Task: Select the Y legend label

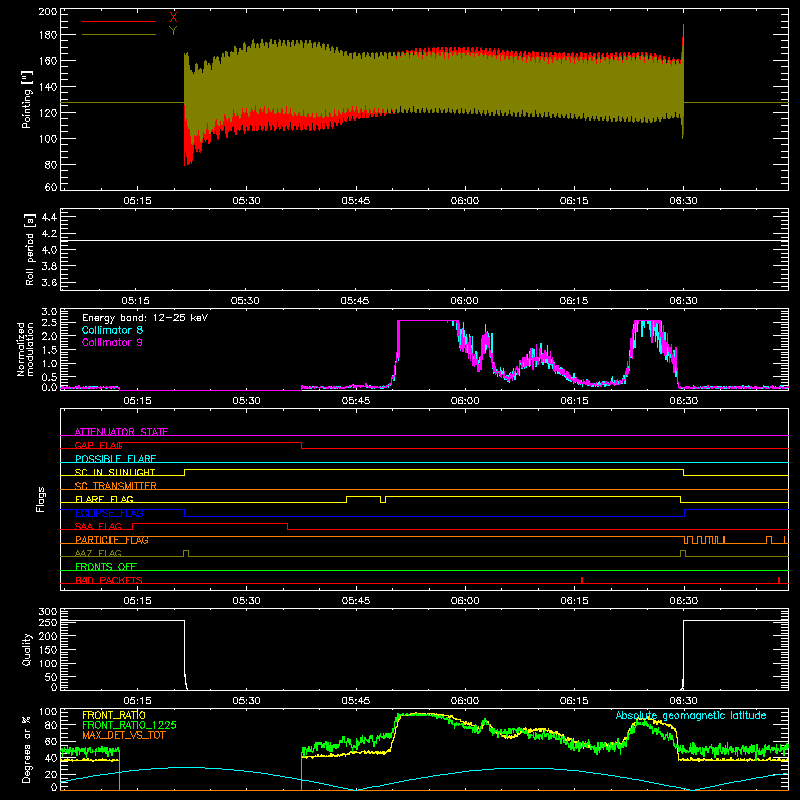Action: pos(173,31)
